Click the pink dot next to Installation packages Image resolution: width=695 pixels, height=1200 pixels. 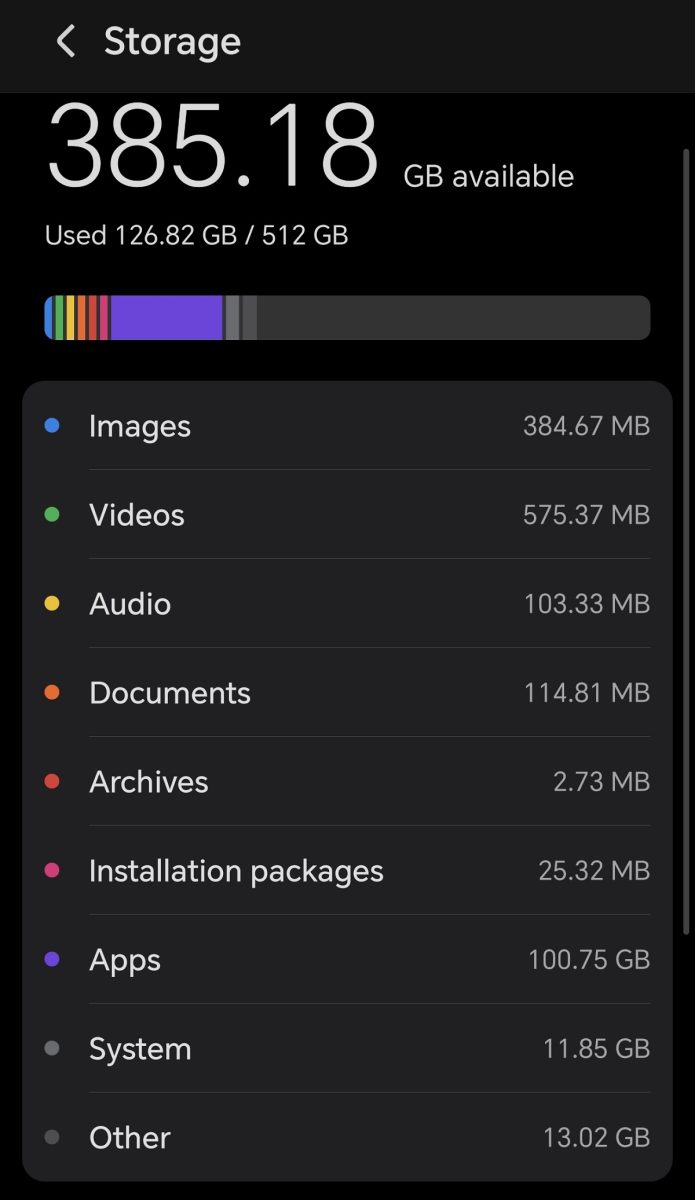pyautogui.click(x=50, y=871)
